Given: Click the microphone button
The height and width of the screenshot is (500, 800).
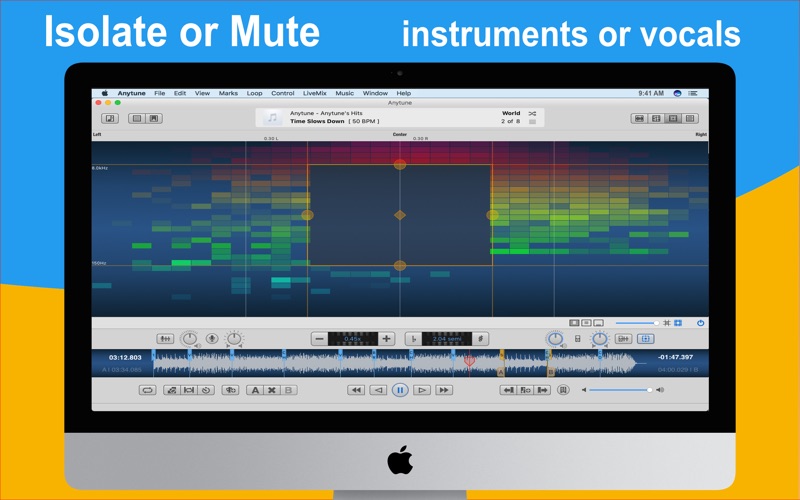Looking at the screenshot, I should click(212, 338).
